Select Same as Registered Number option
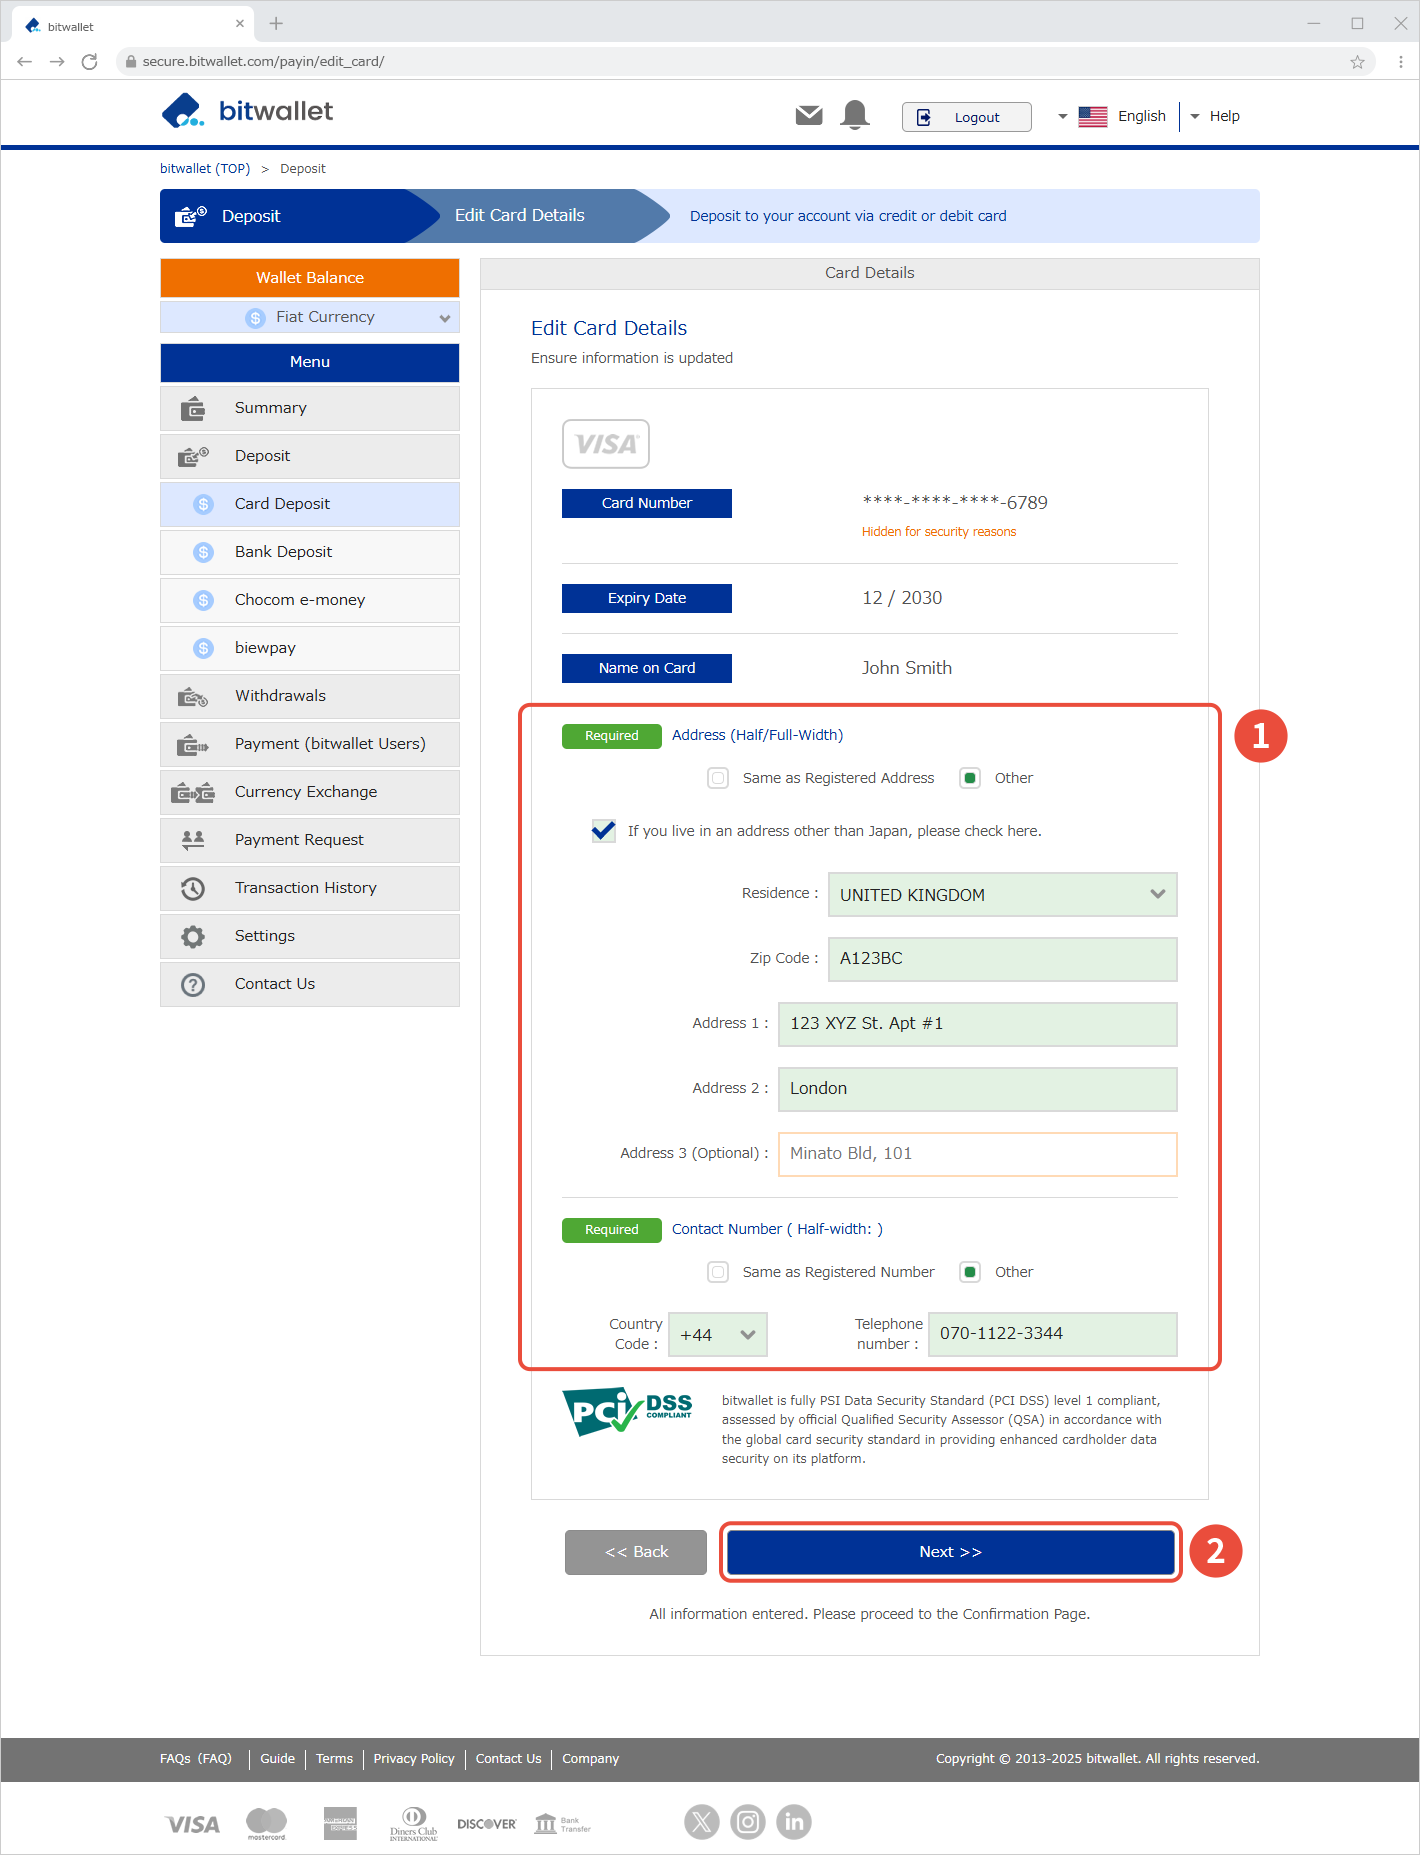1420x1855 pixels. point(718,1272)
